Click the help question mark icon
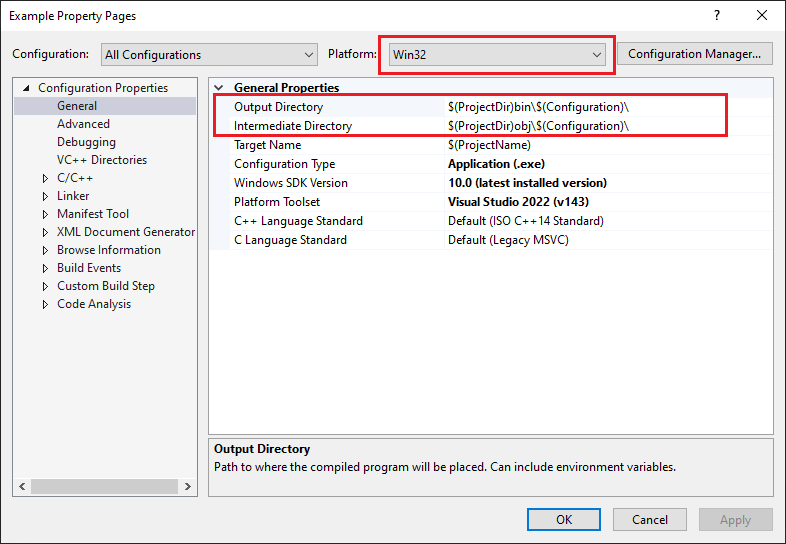 [717, 16]
